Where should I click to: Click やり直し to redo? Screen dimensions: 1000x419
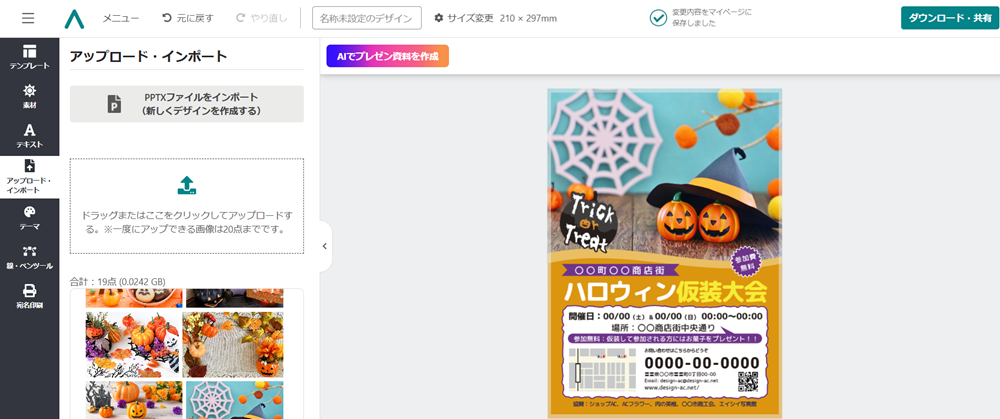pyautogui.click(x=262, y=18)
